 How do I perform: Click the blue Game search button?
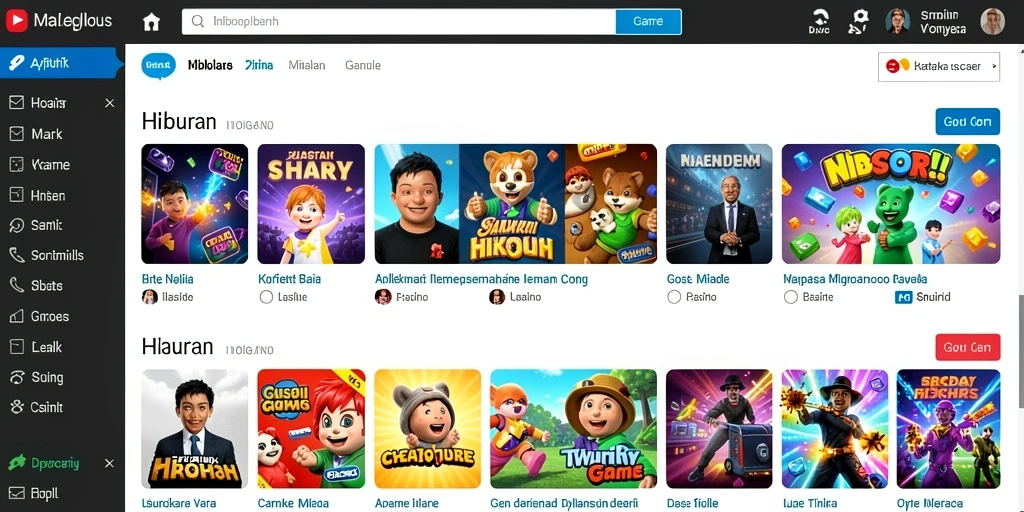tap(648, 22)
